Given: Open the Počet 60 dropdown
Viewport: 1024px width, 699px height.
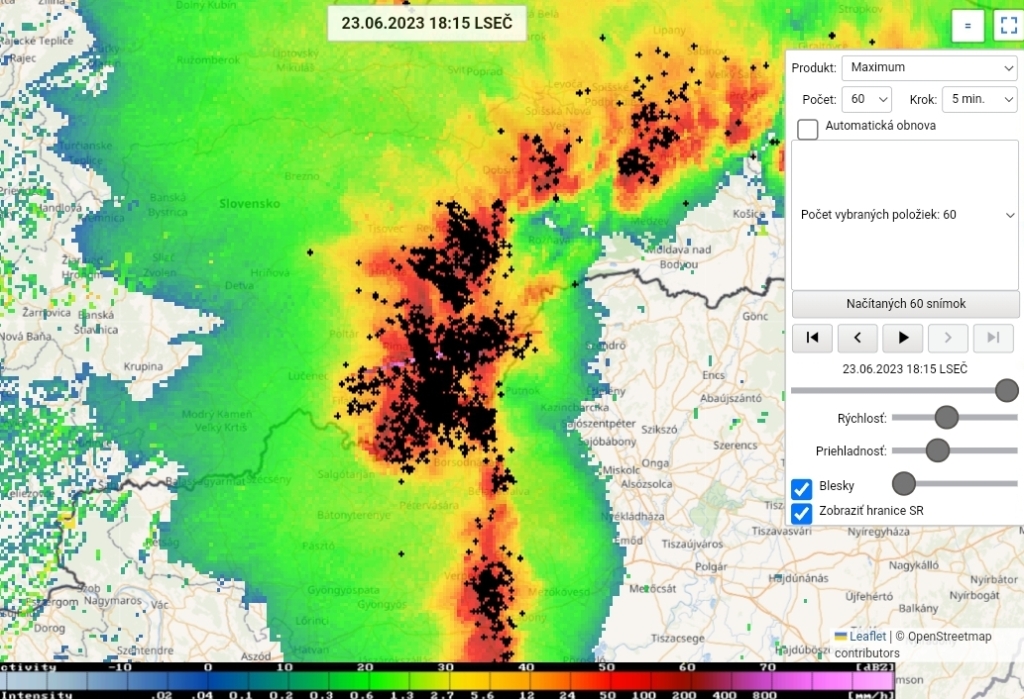Looking at the screenshot, I should [x=866, y=100].
